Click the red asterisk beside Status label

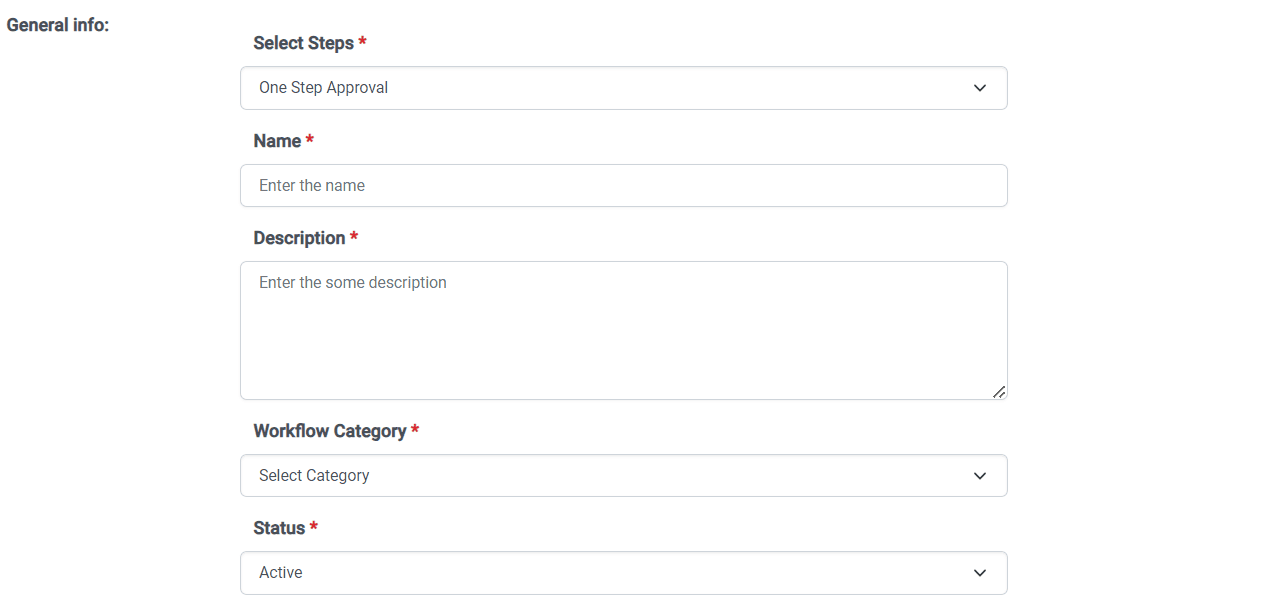(314, 528)
